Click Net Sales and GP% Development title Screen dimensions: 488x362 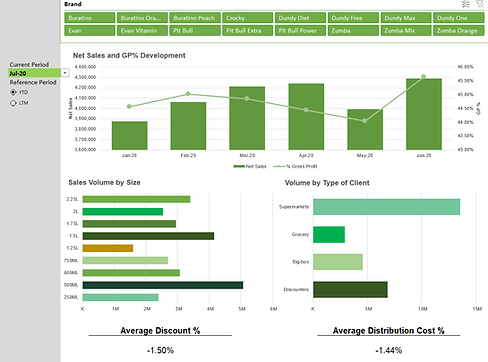click(x=129, y=56)
